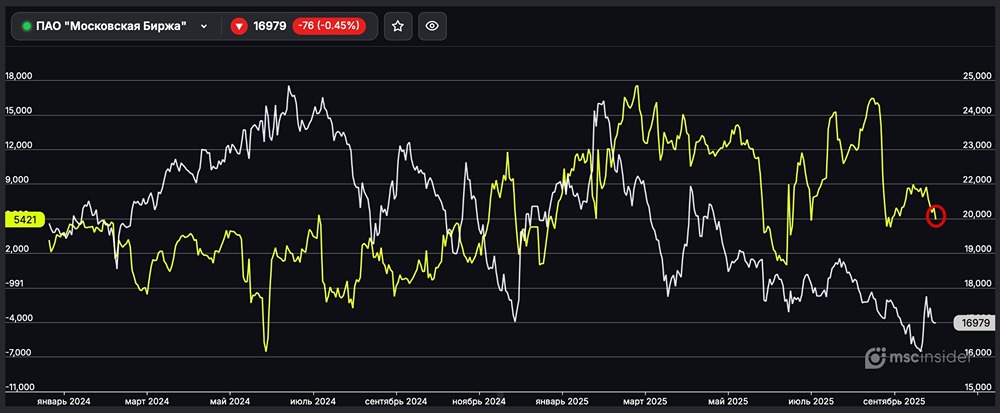The width and height of the screenshot is (1000, 413).
Task: Click the март 2025 axis label
Action: point(645,402)
